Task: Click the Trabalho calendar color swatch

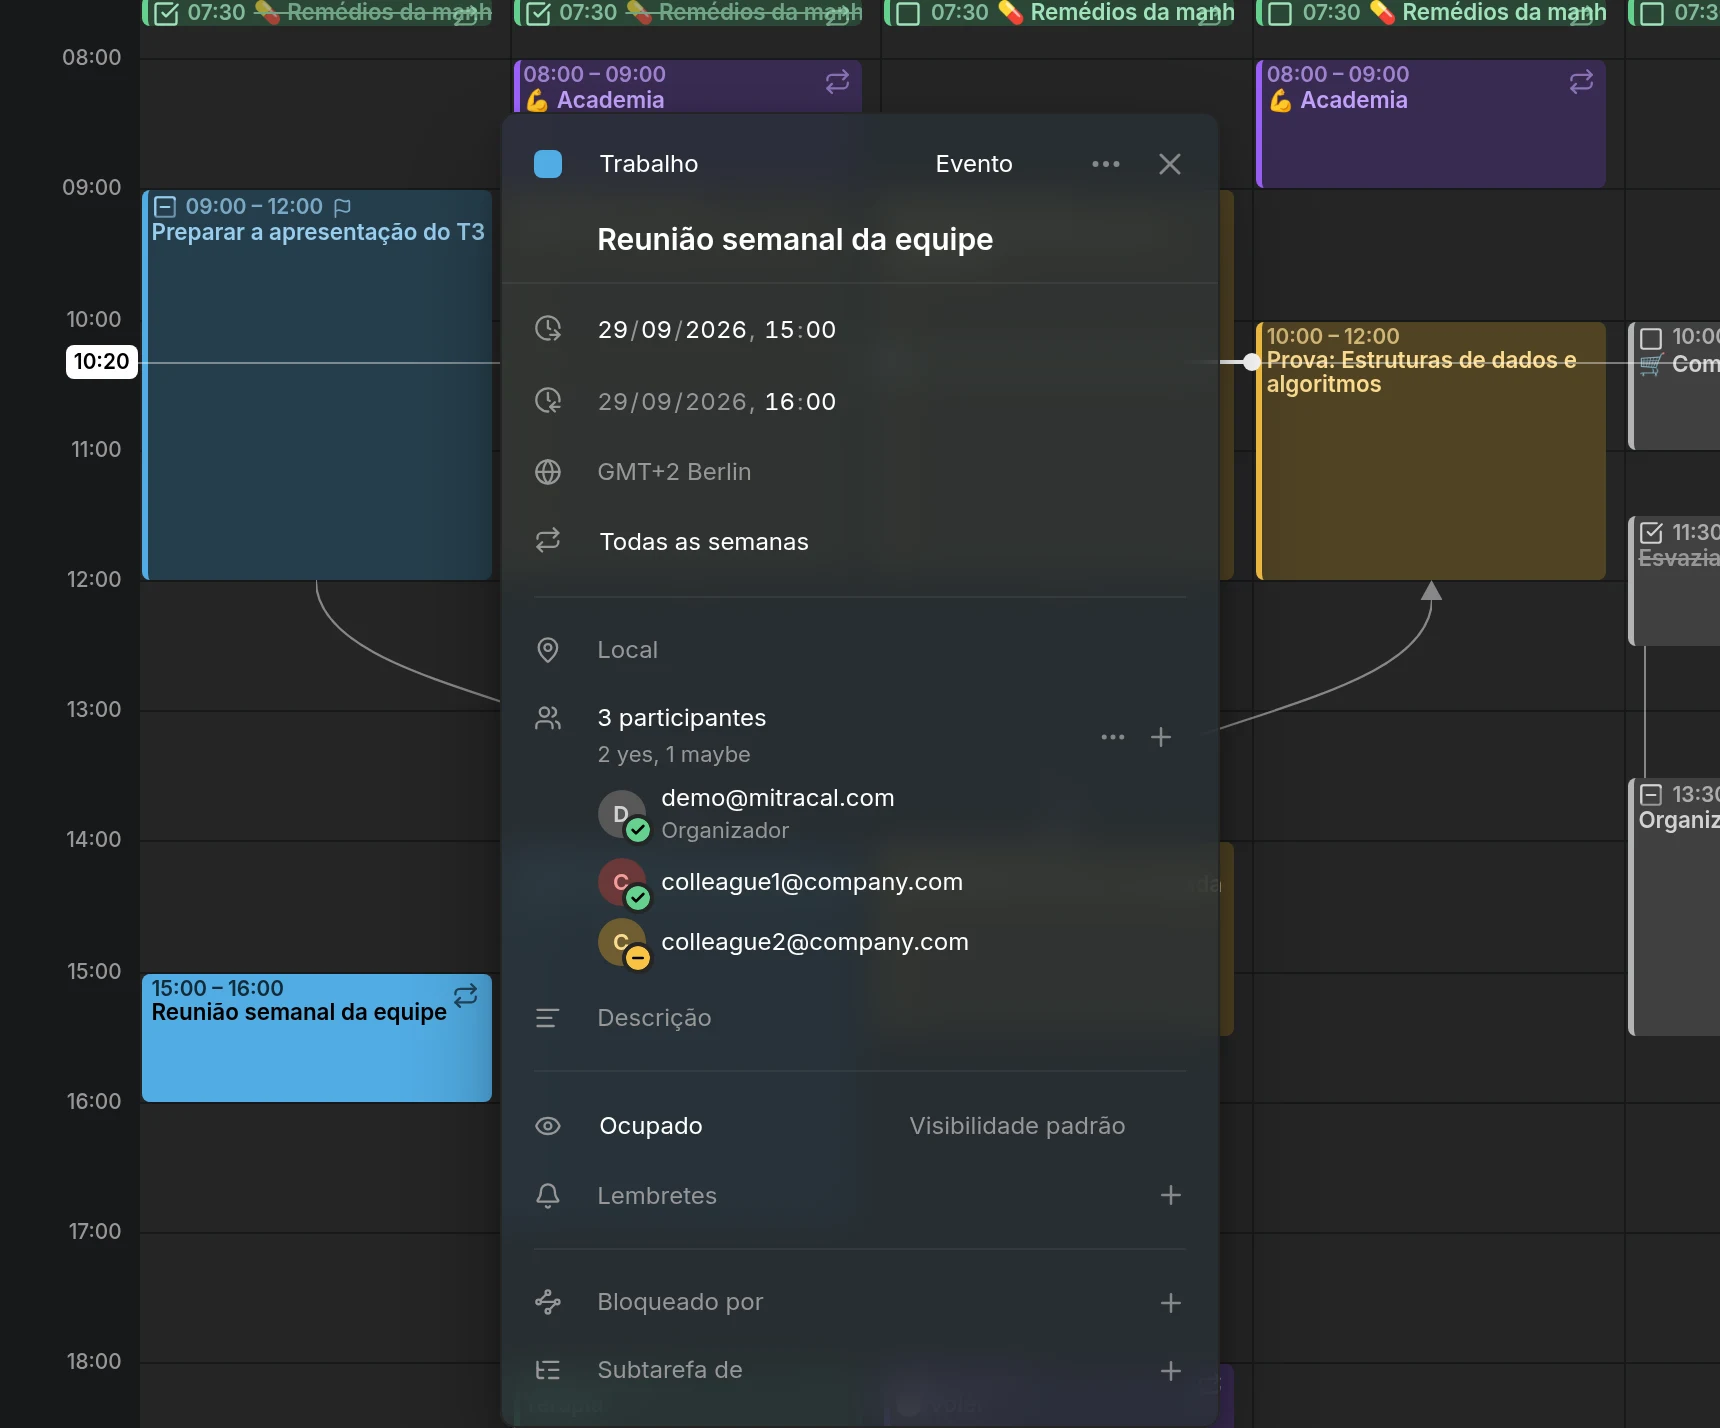Action: pyautogui.click(x=548, y=164)
